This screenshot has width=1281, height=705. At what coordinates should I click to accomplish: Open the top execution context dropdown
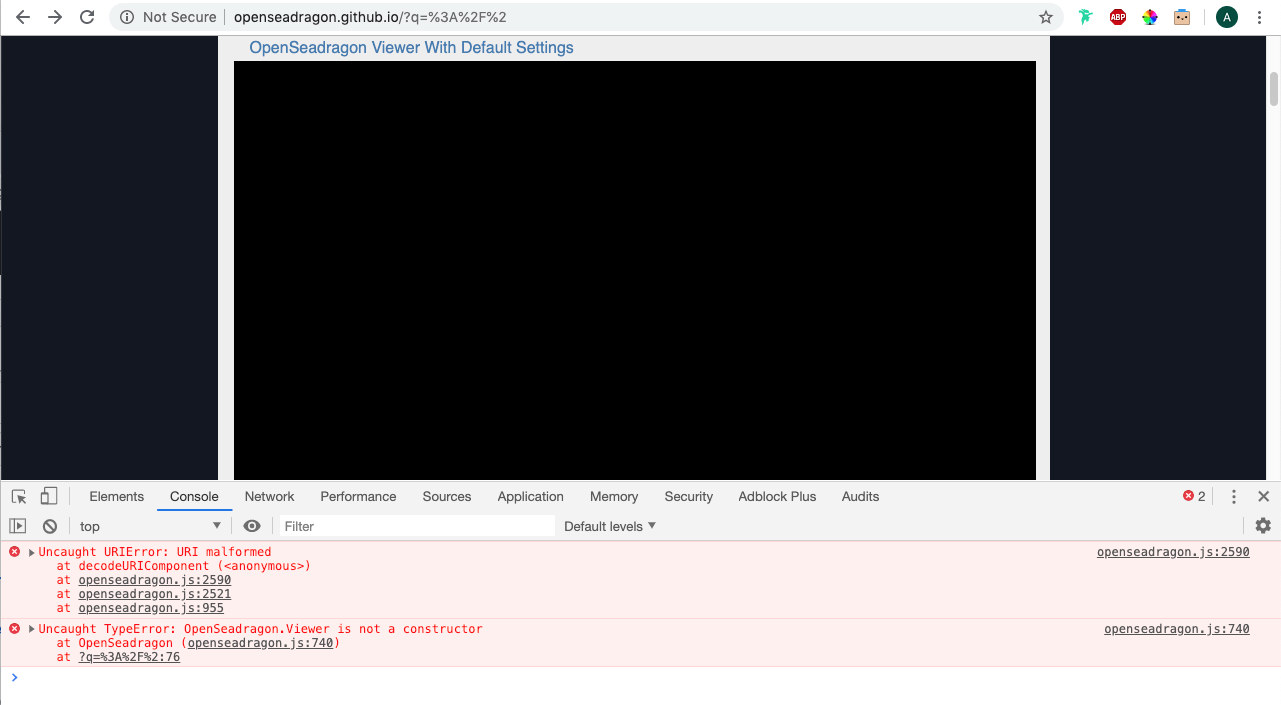pyautogui.click(x=148, y=525)
